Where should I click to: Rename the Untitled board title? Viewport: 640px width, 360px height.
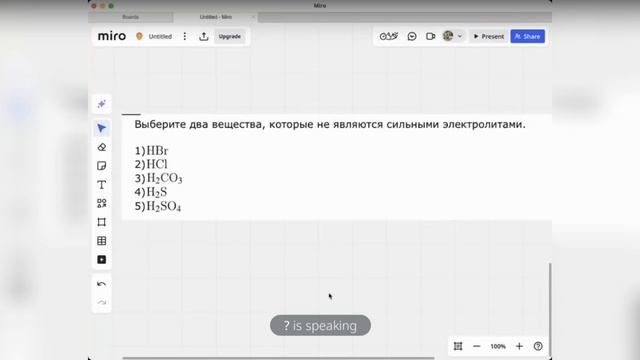coord(160,36)
